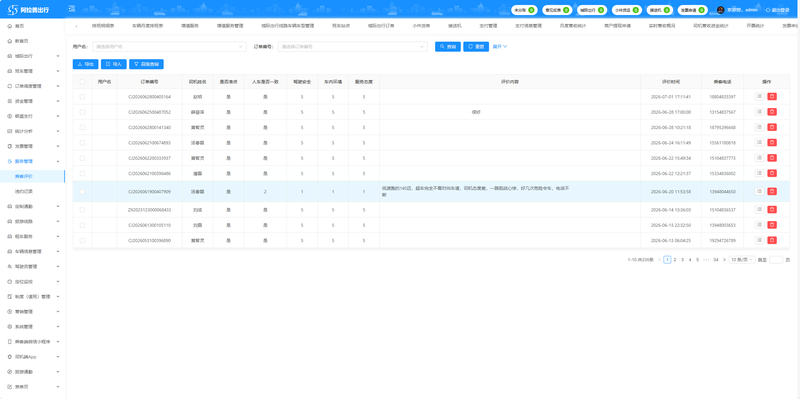This screenshot has height=399, width=800.
Task: Open the admin user avatar
Action: tap(720, 10)
